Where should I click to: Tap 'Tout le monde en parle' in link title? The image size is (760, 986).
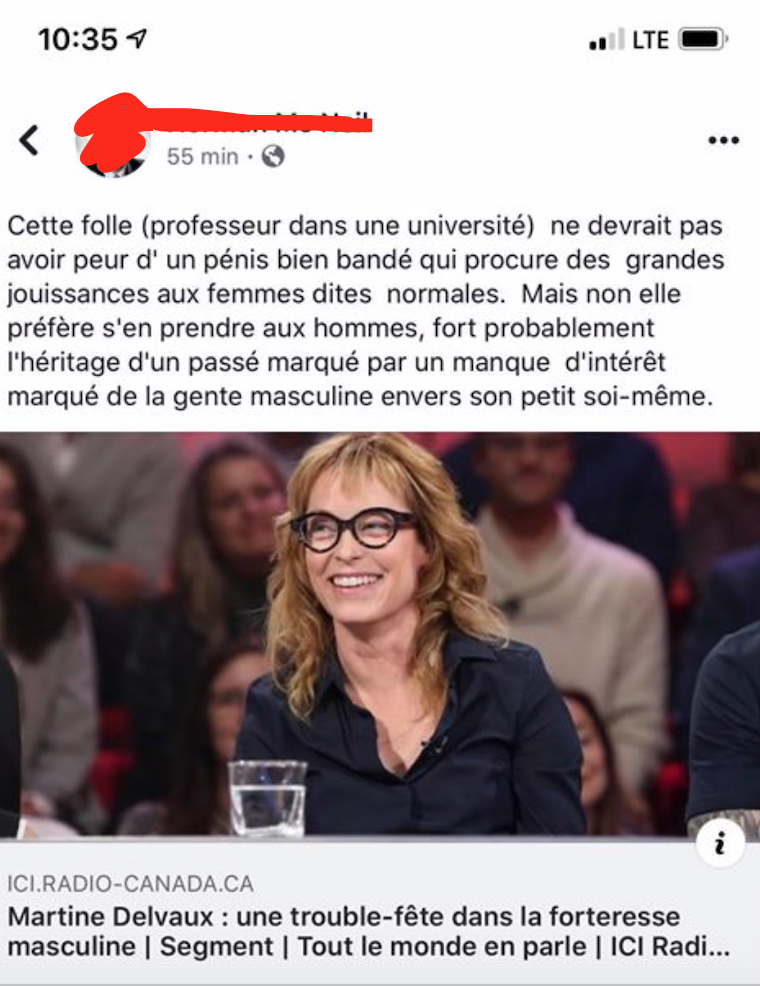441,946
